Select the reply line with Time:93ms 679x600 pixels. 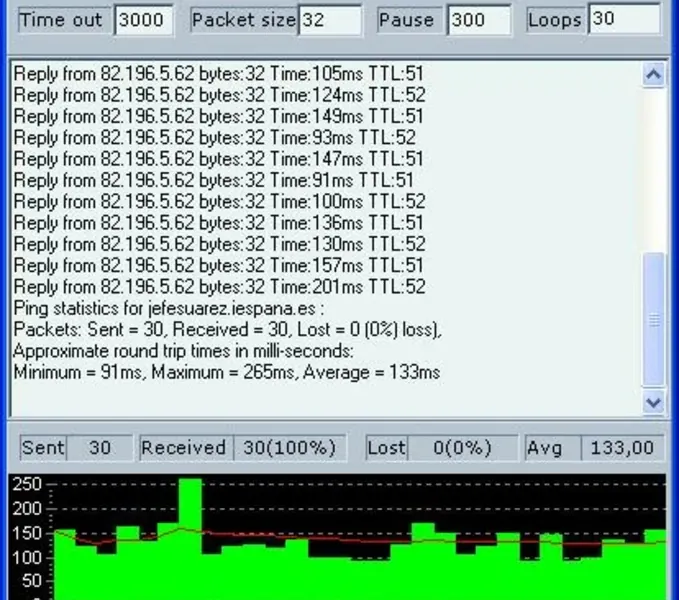pos(215,137)
